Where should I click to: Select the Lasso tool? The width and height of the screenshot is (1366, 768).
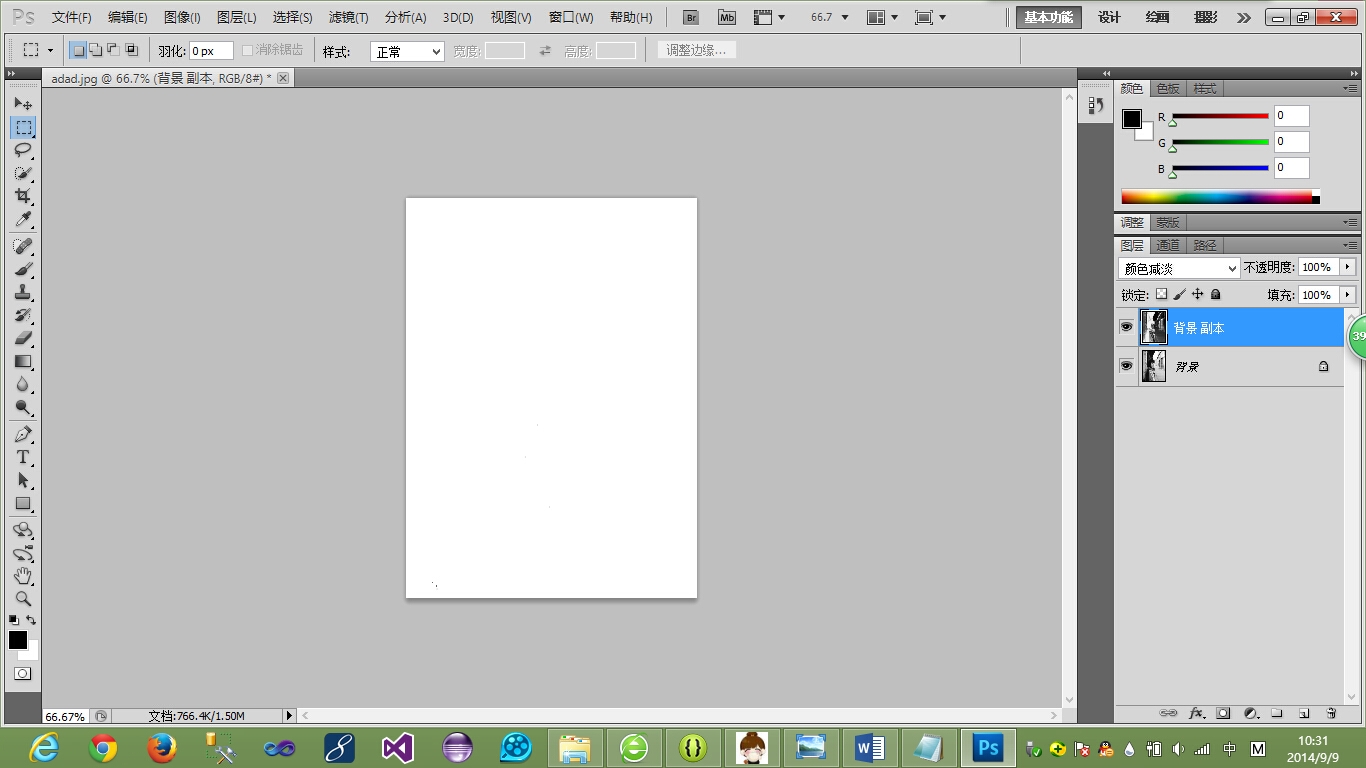tap(23, 150)
